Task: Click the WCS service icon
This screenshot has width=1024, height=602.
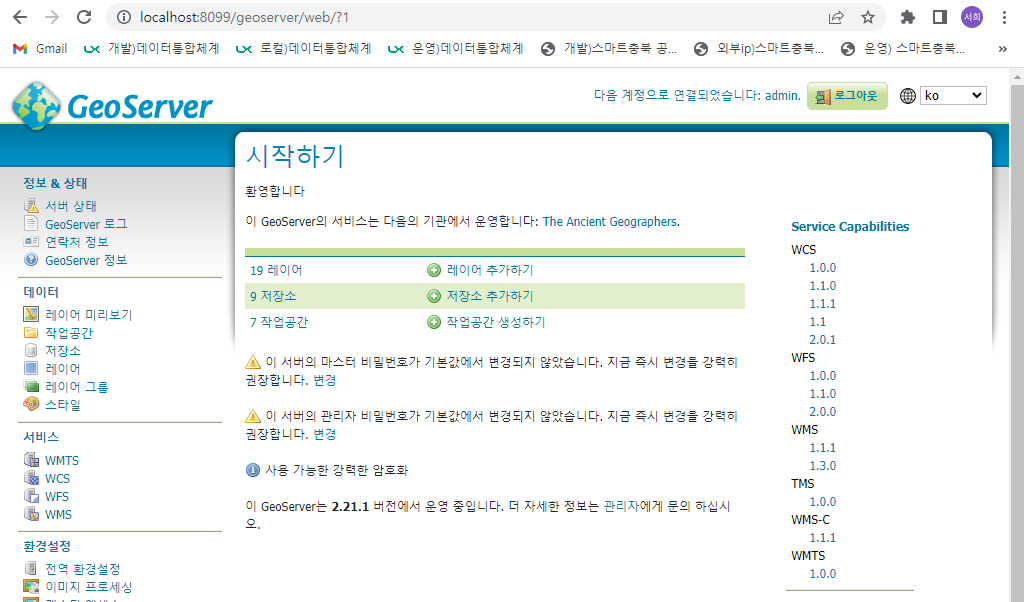Action: (x=31, y=478)
